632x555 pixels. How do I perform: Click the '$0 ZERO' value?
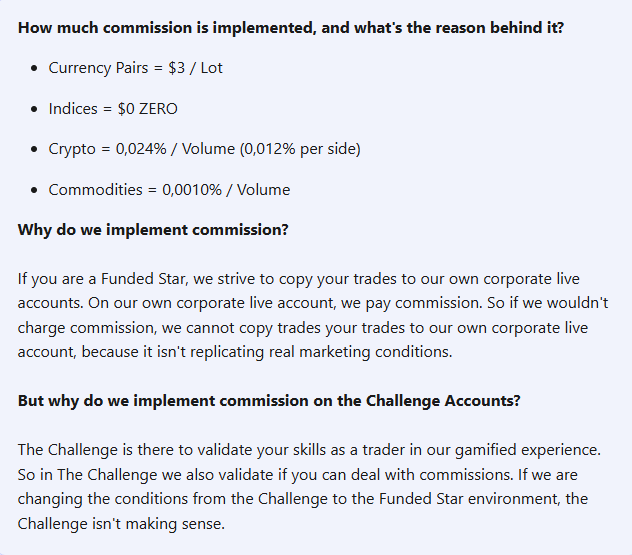148,109
